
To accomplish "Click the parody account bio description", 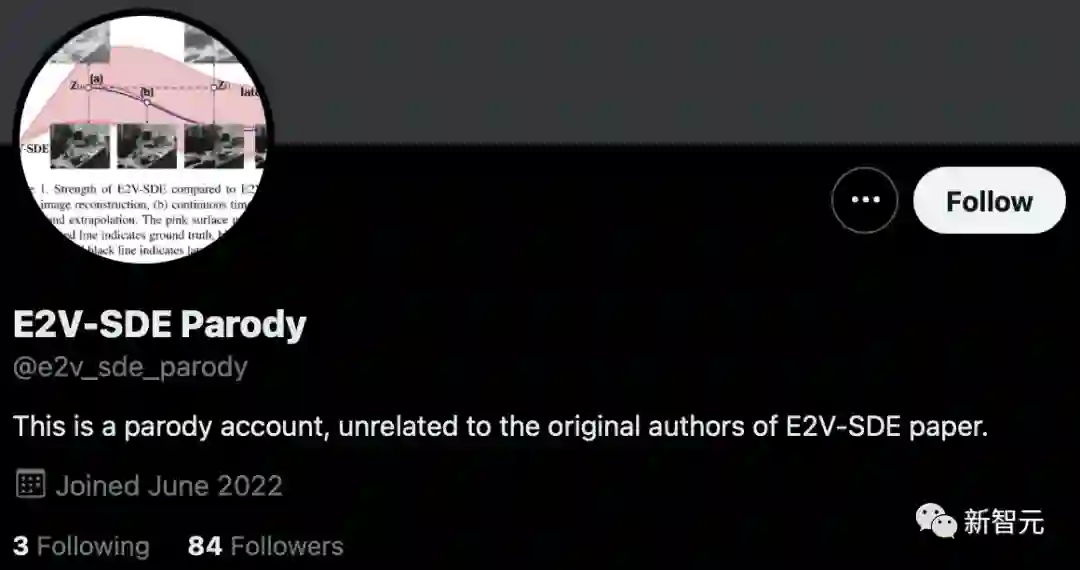I will (x=501, y=427).
